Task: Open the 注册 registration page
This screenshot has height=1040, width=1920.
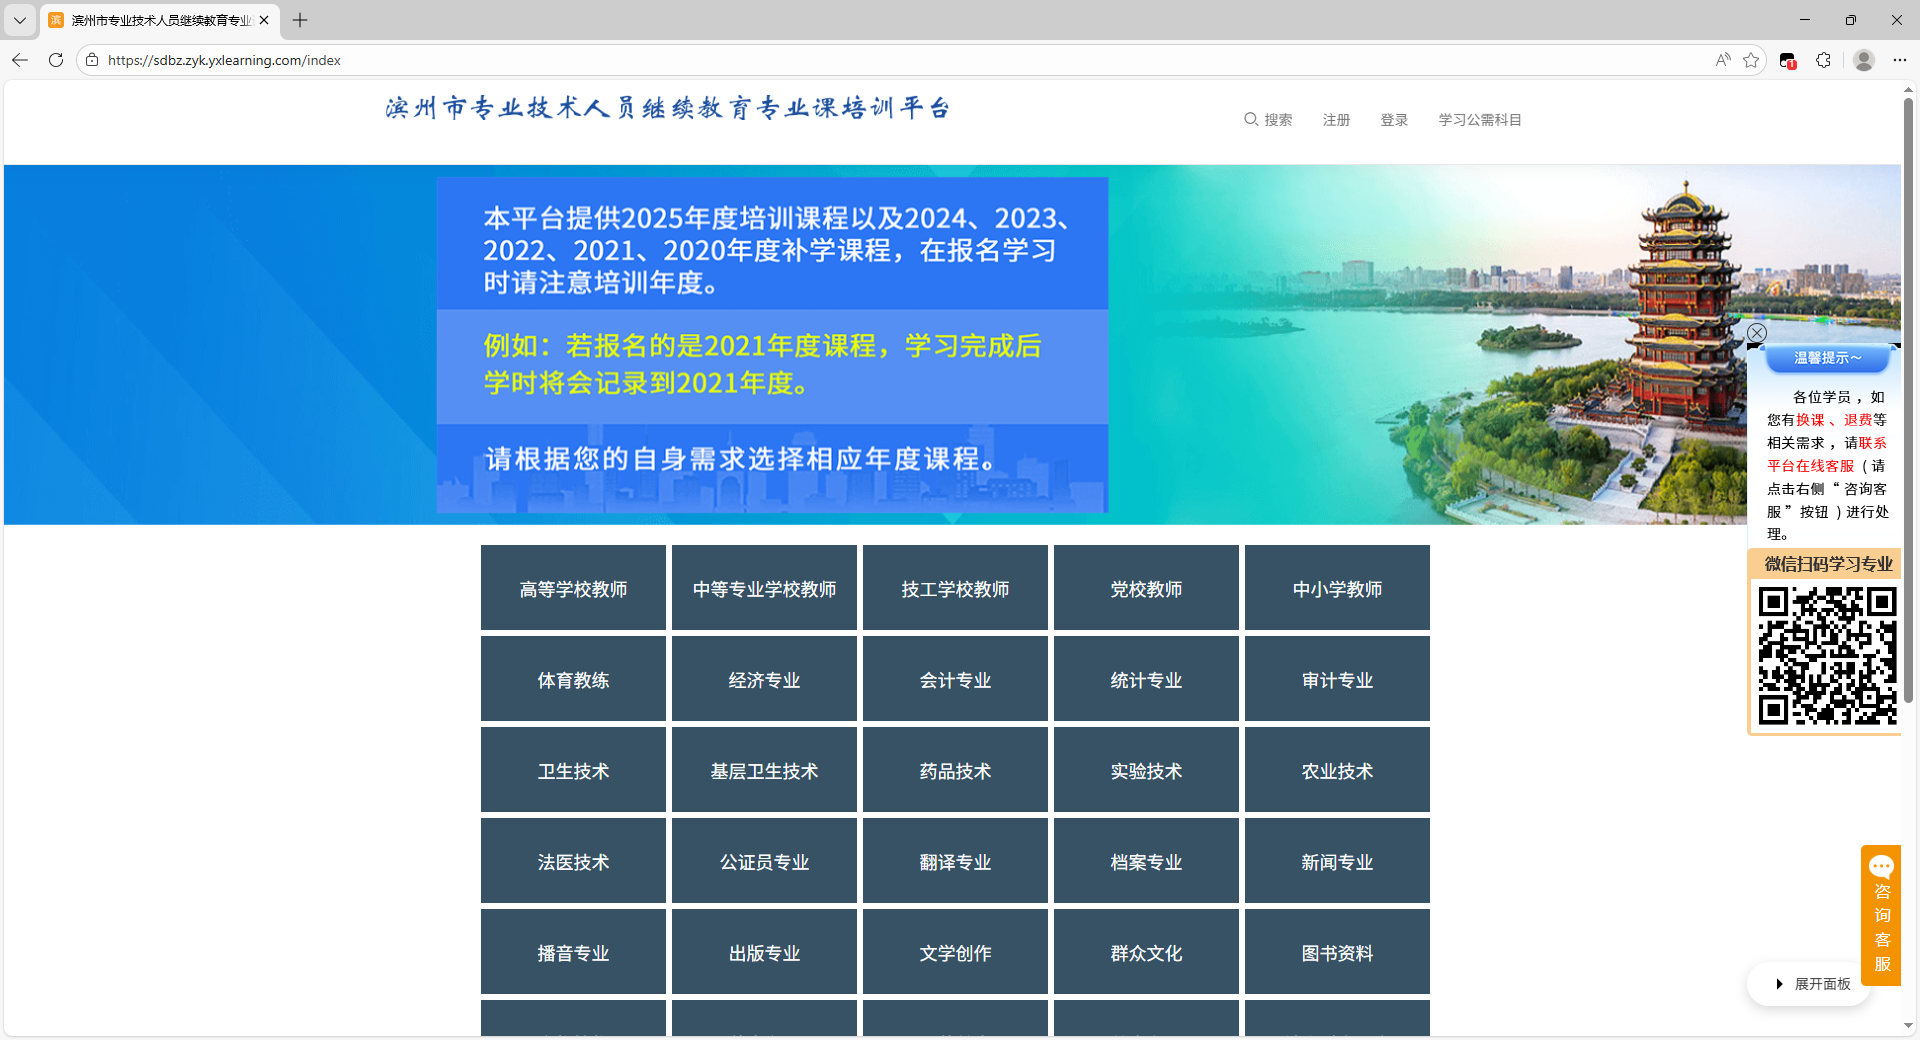Action: (1336, 120)
